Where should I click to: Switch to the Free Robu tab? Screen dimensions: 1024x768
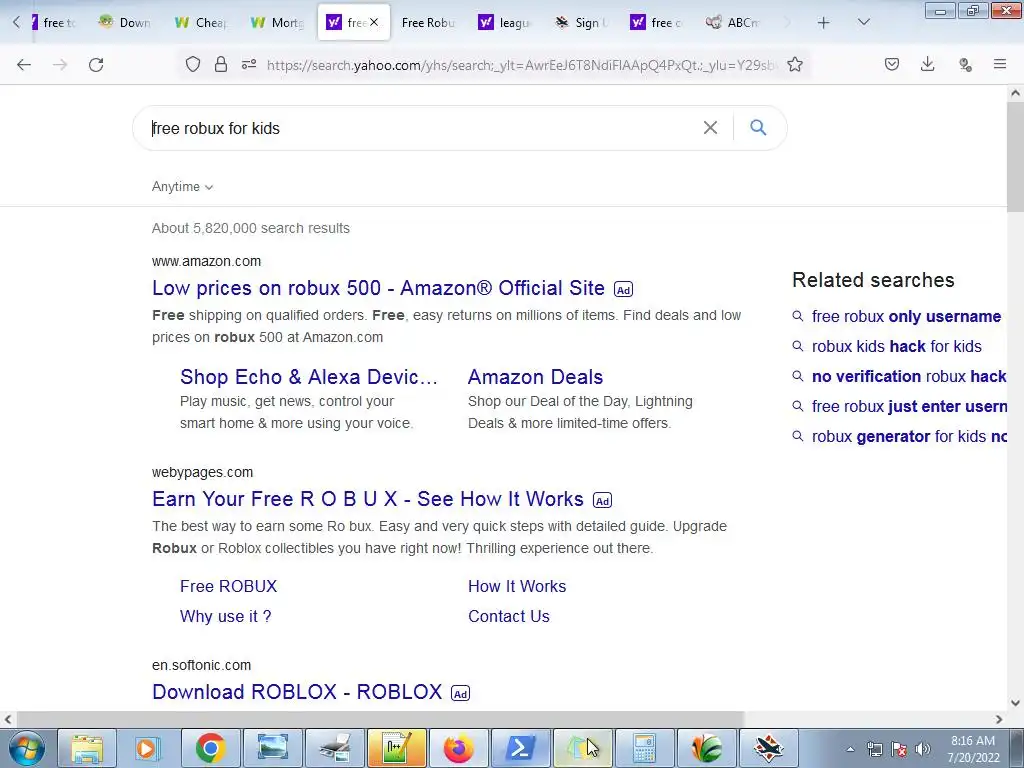(x=427, y=23)
